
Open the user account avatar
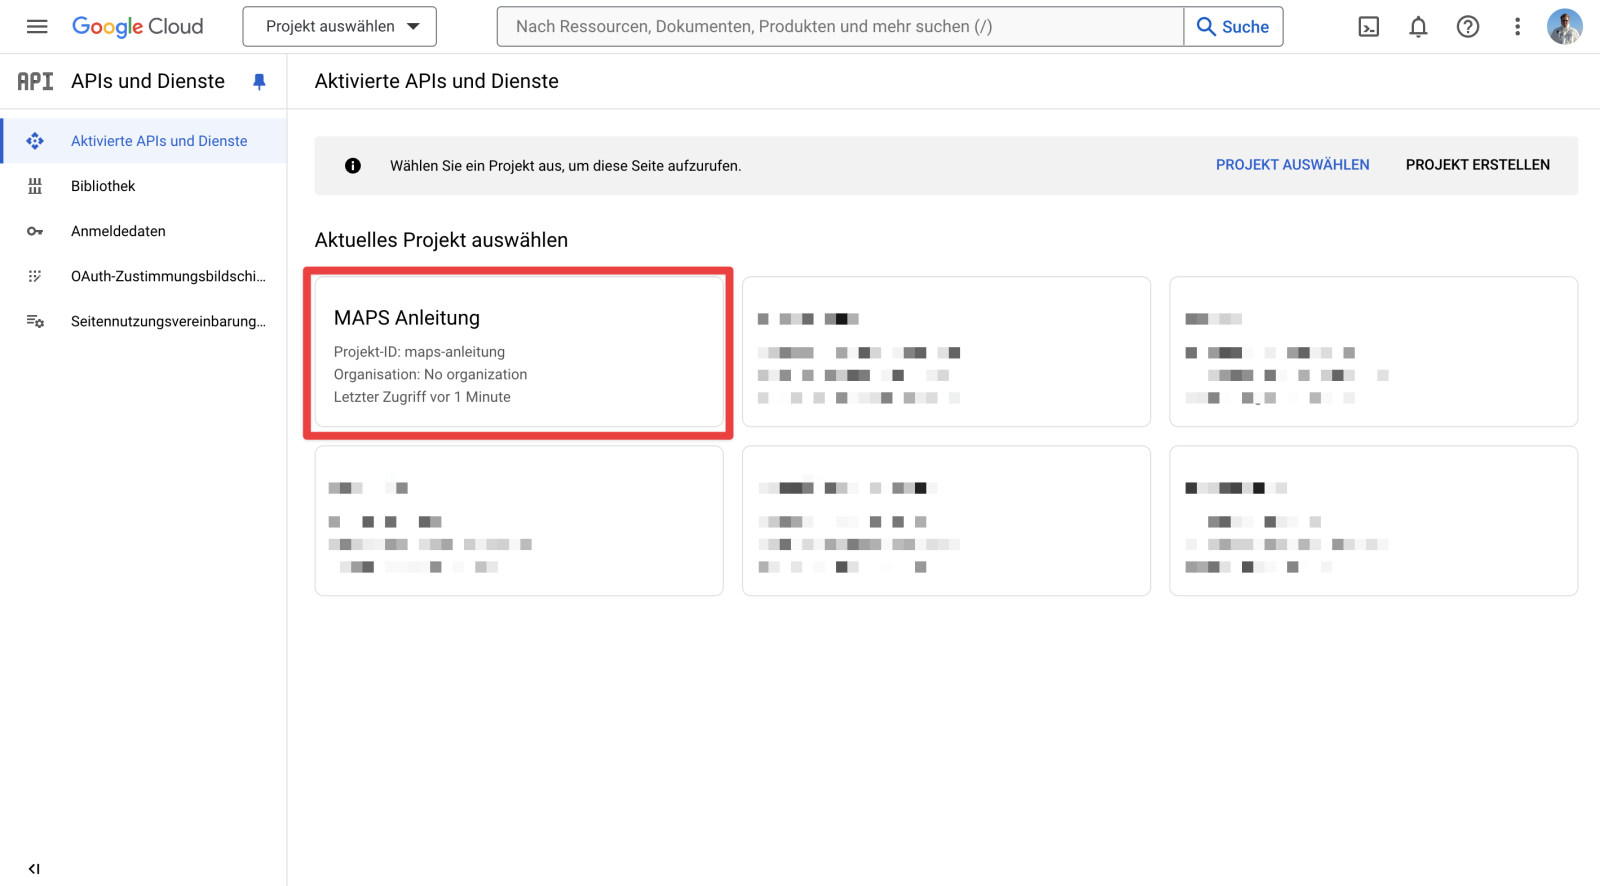(x=1565, y=27)
